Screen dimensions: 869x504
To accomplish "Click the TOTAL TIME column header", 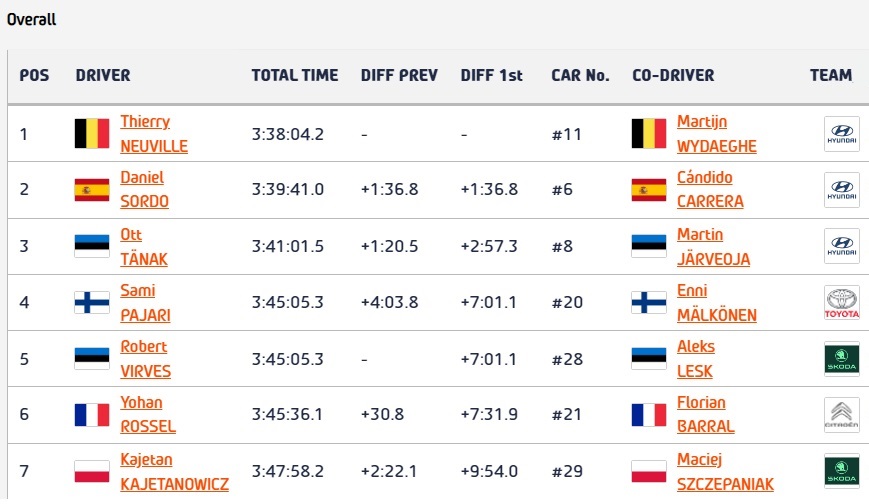I will [x=295, y=75].
